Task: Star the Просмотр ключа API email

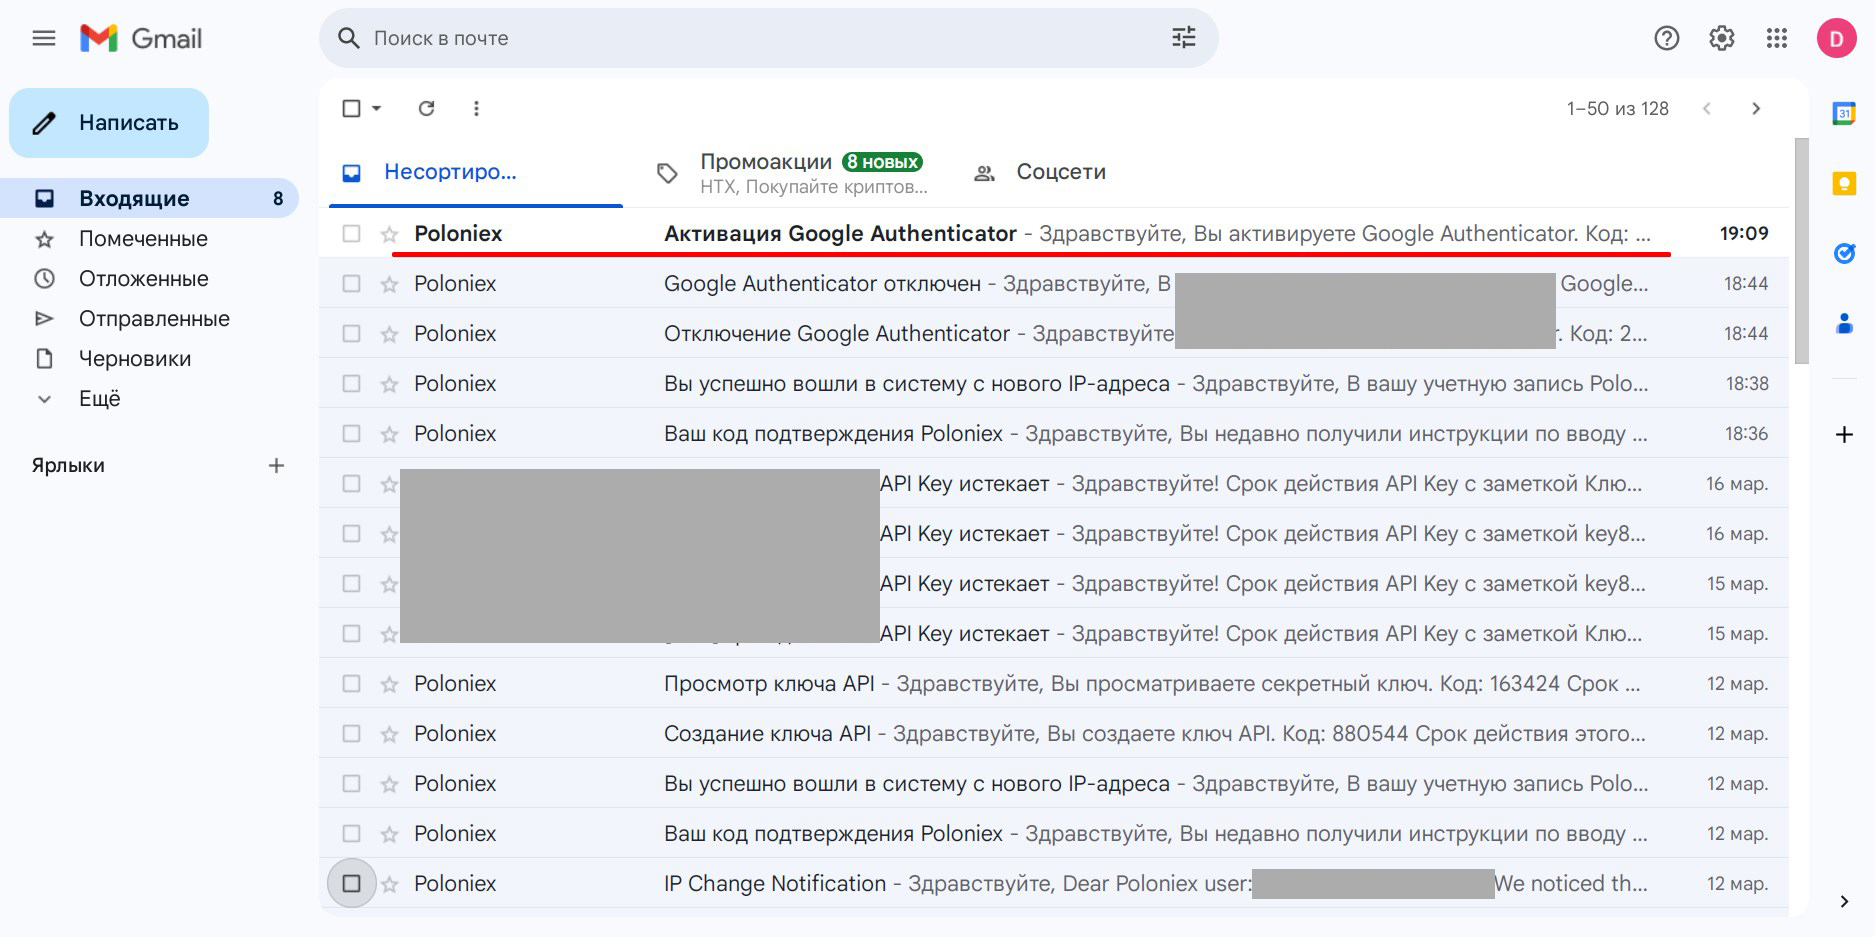Action: (x=389, y=684)
